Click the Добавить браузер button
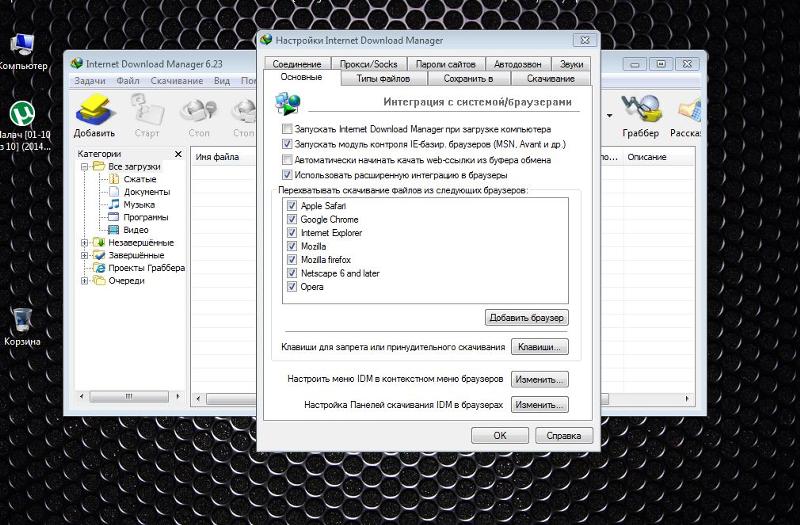The width and height of the screenshot is (800, 525). pyautogui.click(x=527, y=317)
